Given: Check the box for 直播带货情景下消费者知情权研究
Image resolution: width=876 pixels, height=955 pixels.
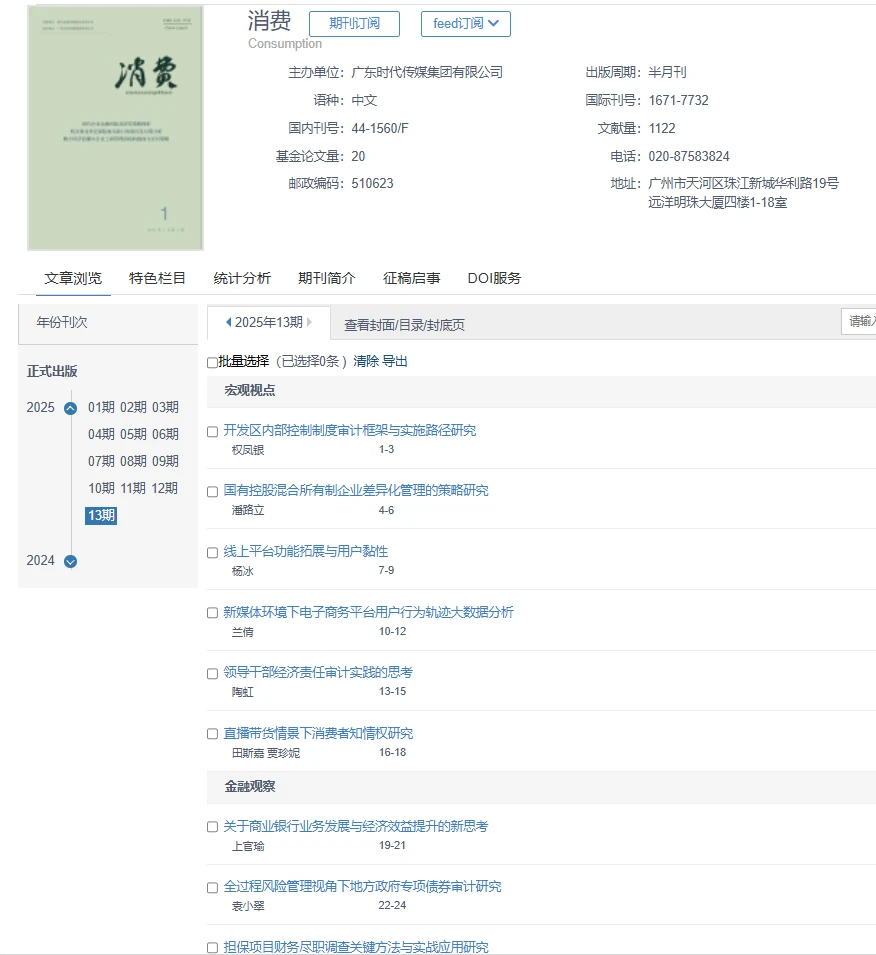Looking at the screenshot, I should 213,734.
